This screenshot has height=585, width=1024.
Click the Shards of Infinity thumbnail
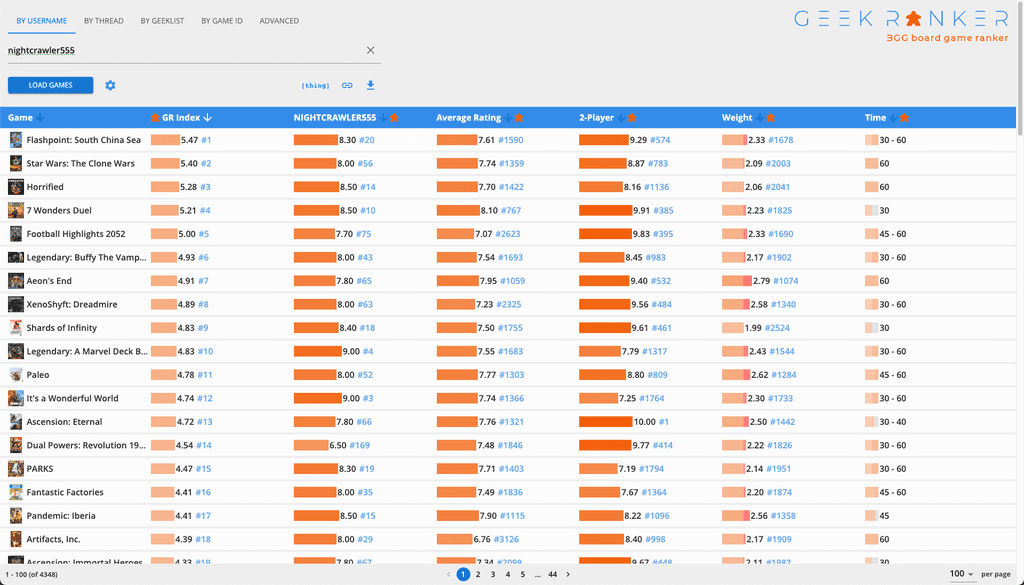tap(16, 328)
